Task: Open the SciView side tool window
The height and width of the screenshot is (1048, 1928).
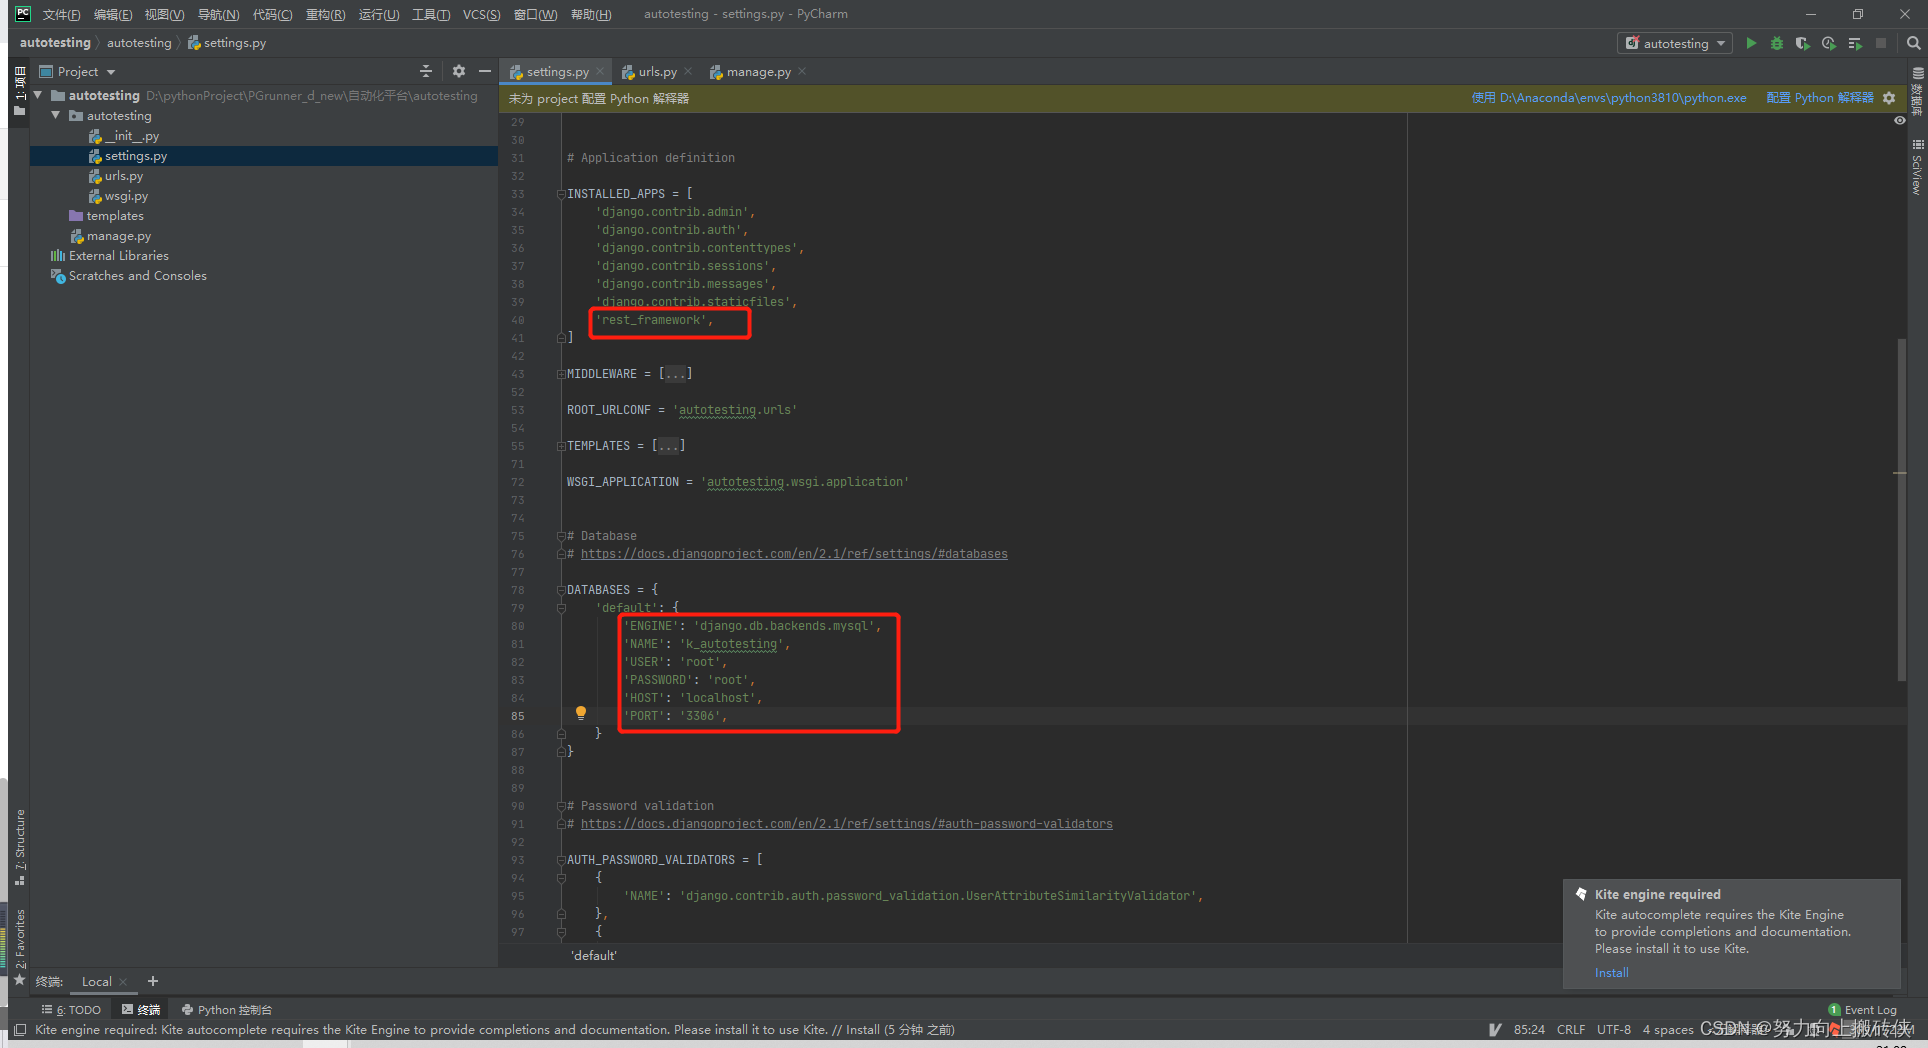Action: tap(1917, 168)
